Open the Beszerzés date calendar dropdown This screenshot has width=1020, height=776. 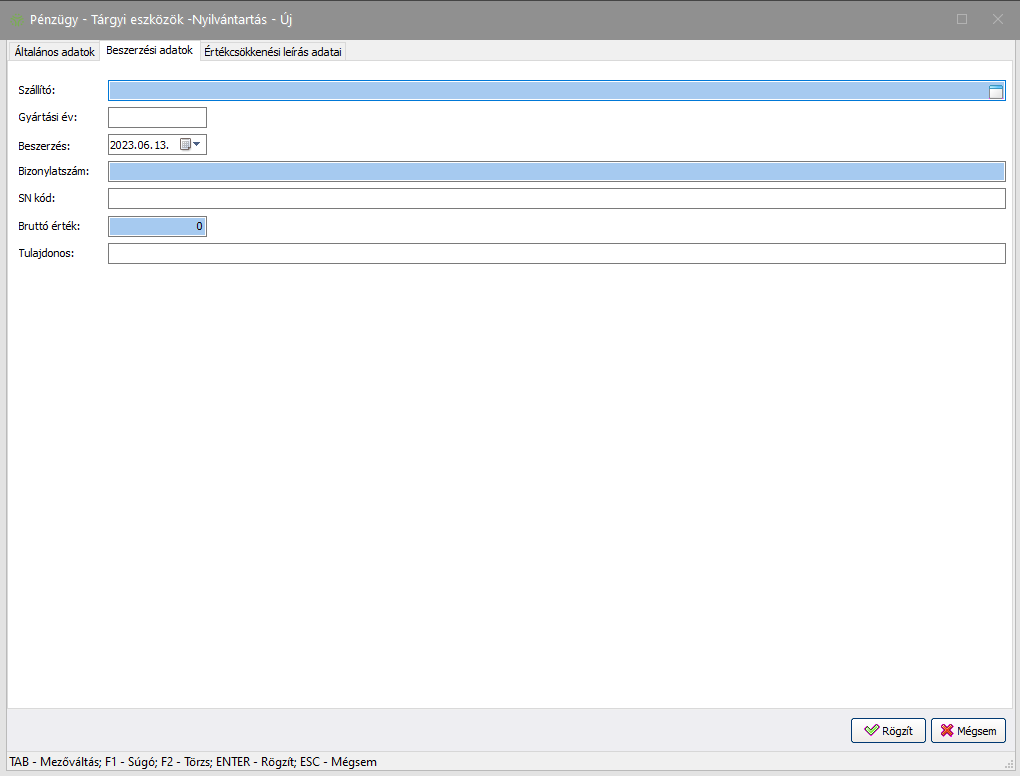click(190, 145)
